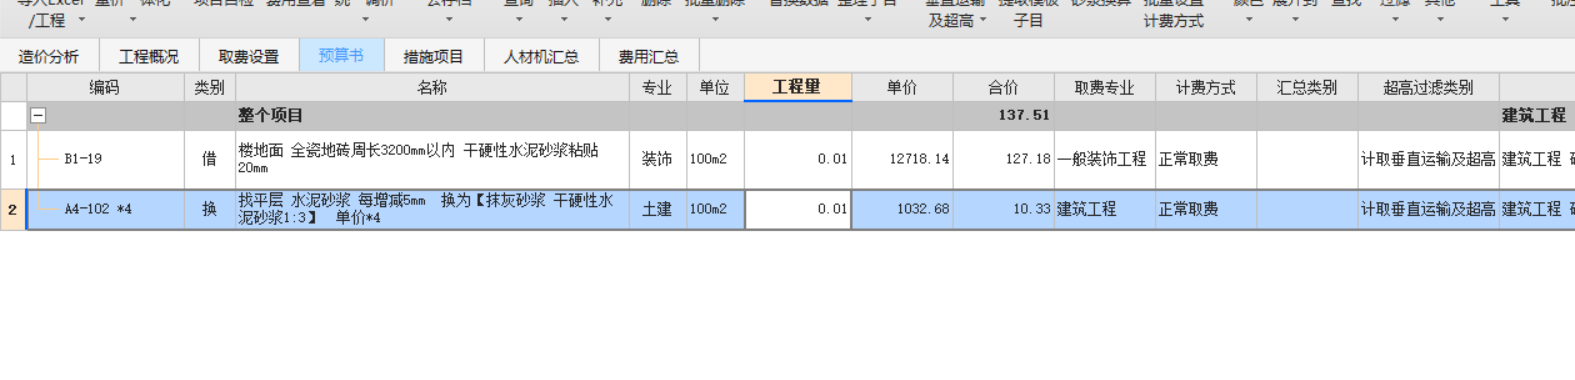
Task: Open the 颜色 dropdown arrow
Action: [x=1249, y=20]
